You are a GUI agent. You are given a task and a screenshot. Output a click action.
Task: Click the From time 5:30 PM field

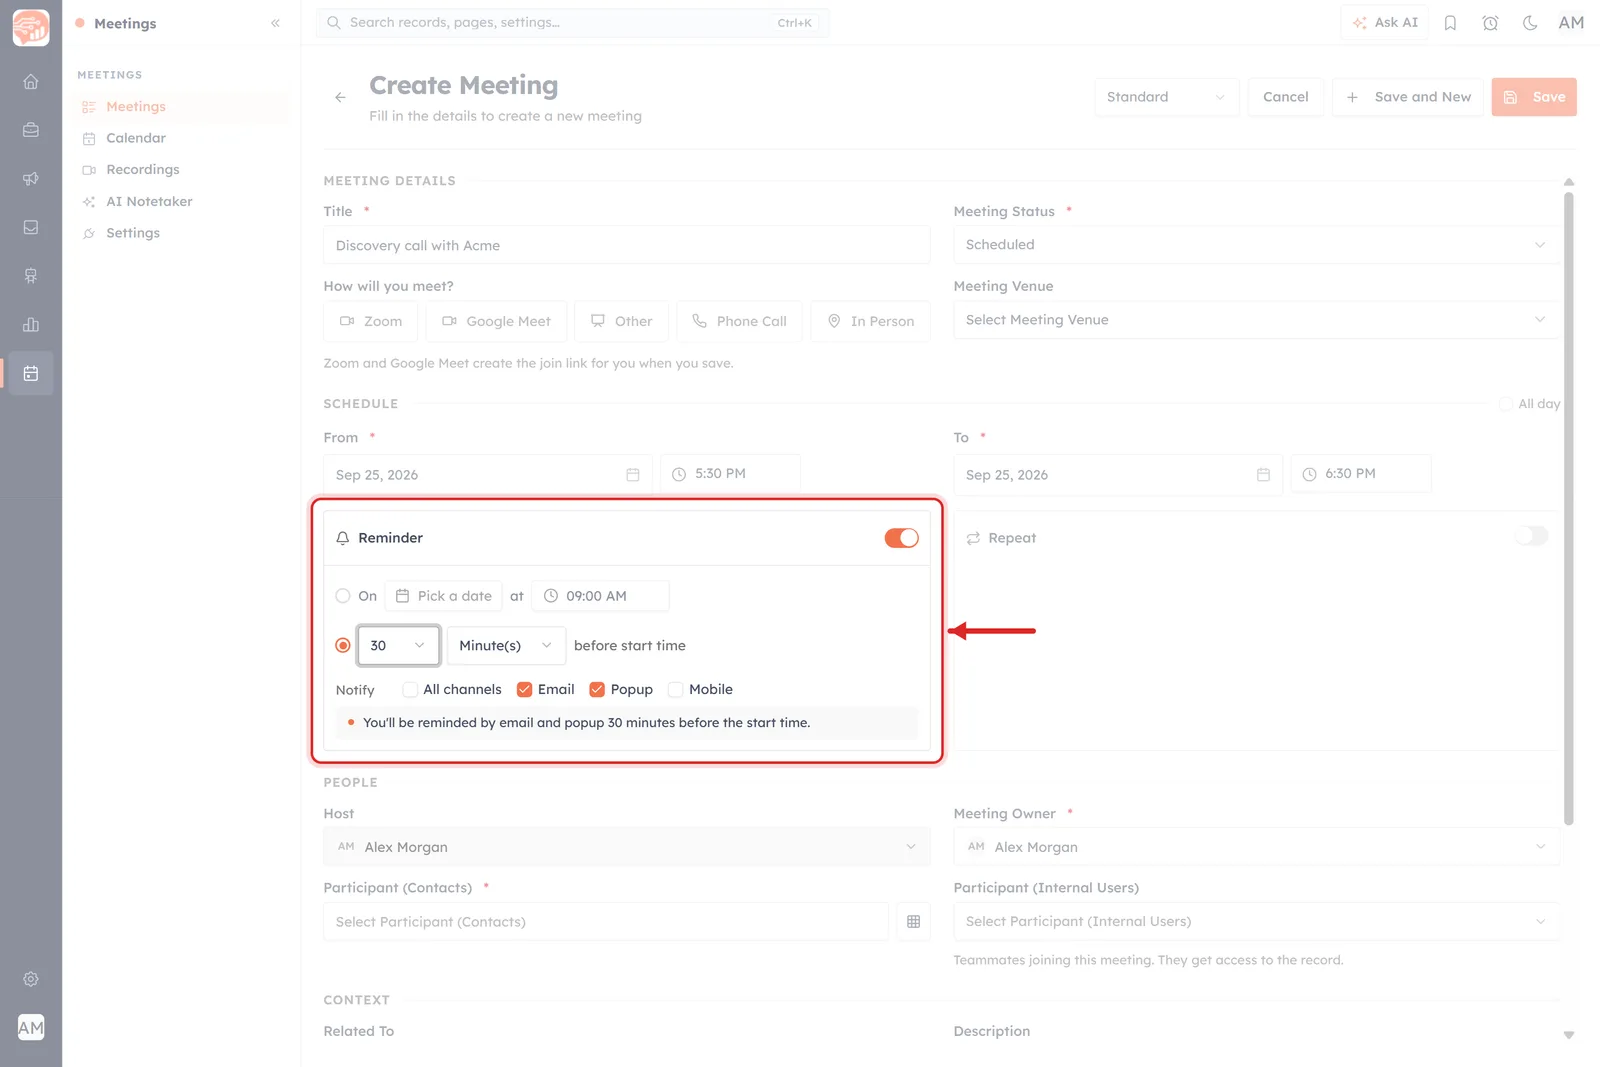tap(730, 474)
